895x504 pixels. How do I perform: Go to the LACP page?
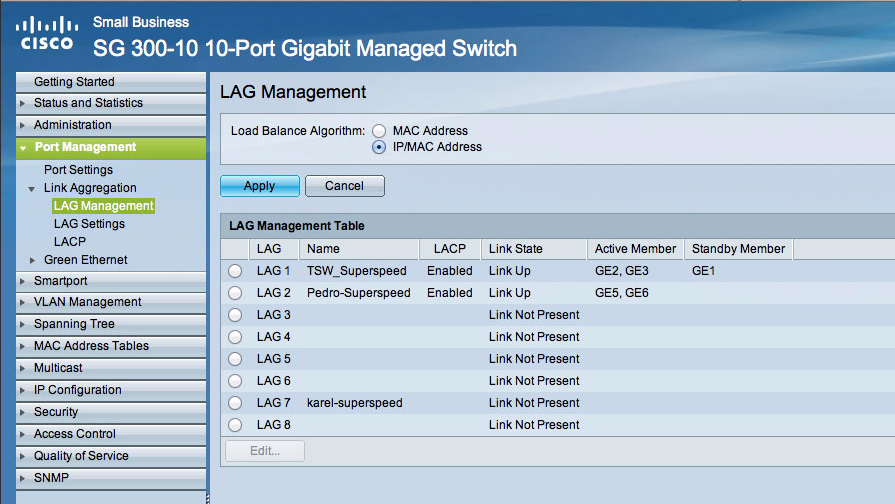point(70,242)
